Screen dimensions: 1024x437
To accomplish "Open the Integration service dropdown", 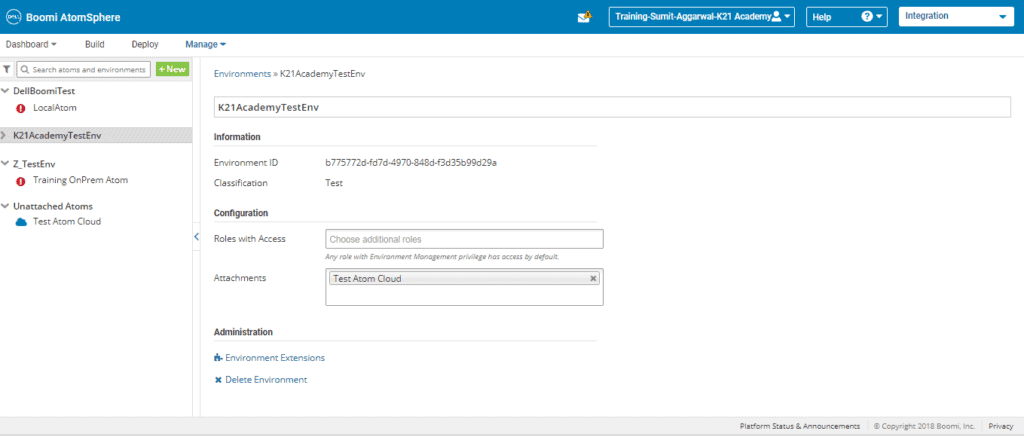I will point(955,17).
